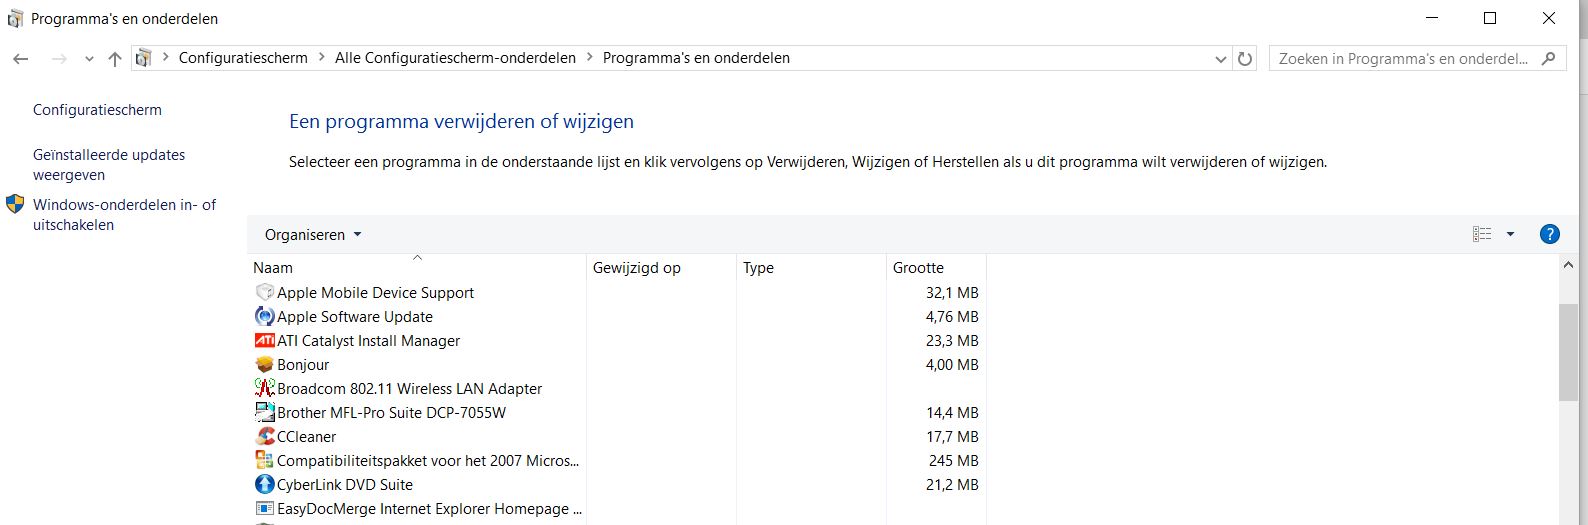Click the Broadcom Wireless LAN Adapter icon
This screenshot has height=525, width=1588.
(265, 388)
